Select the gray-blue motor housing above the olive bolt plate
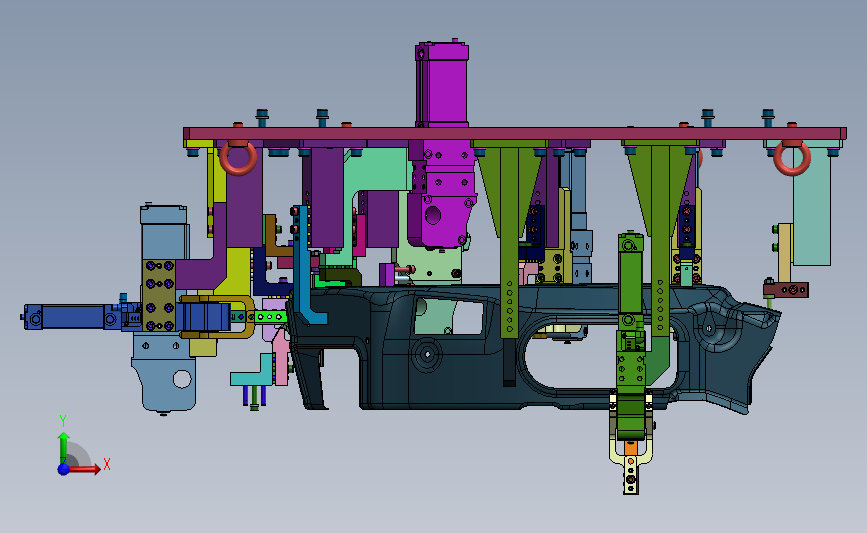Viewport: 867px width, 533px height. coord(164,232)
